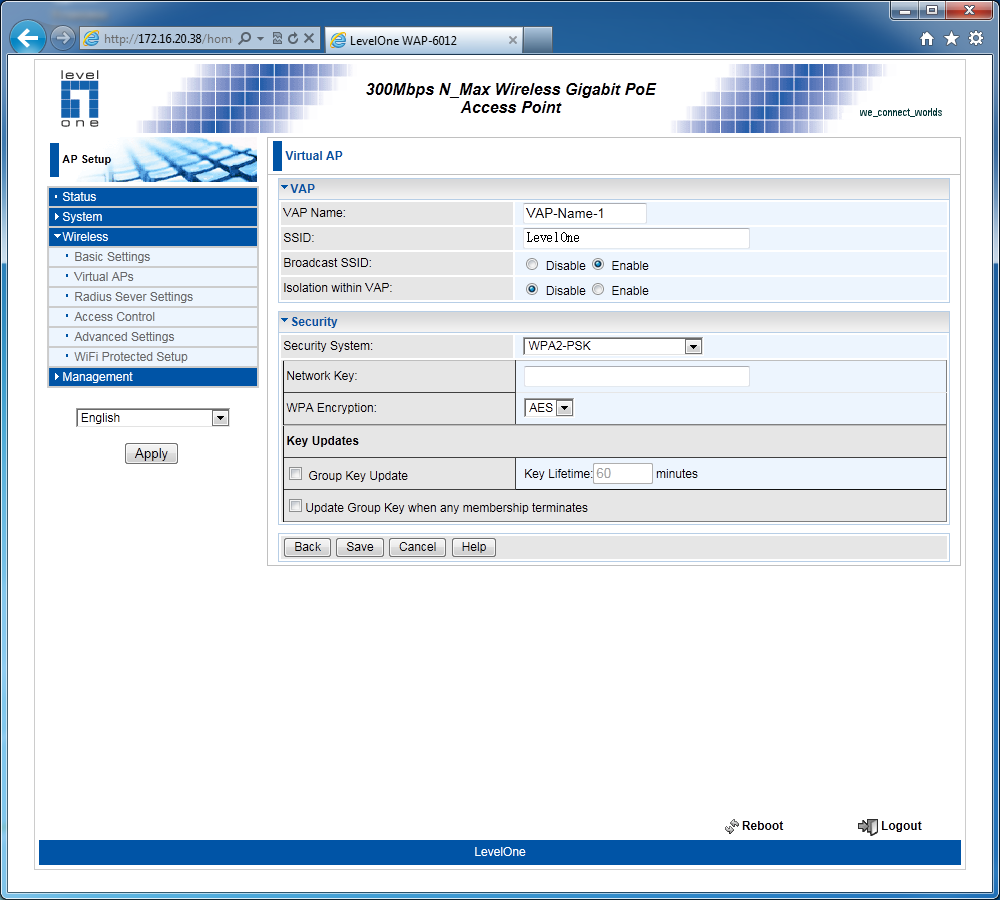
Task: Expand the System menu
Action: point(153,217)
